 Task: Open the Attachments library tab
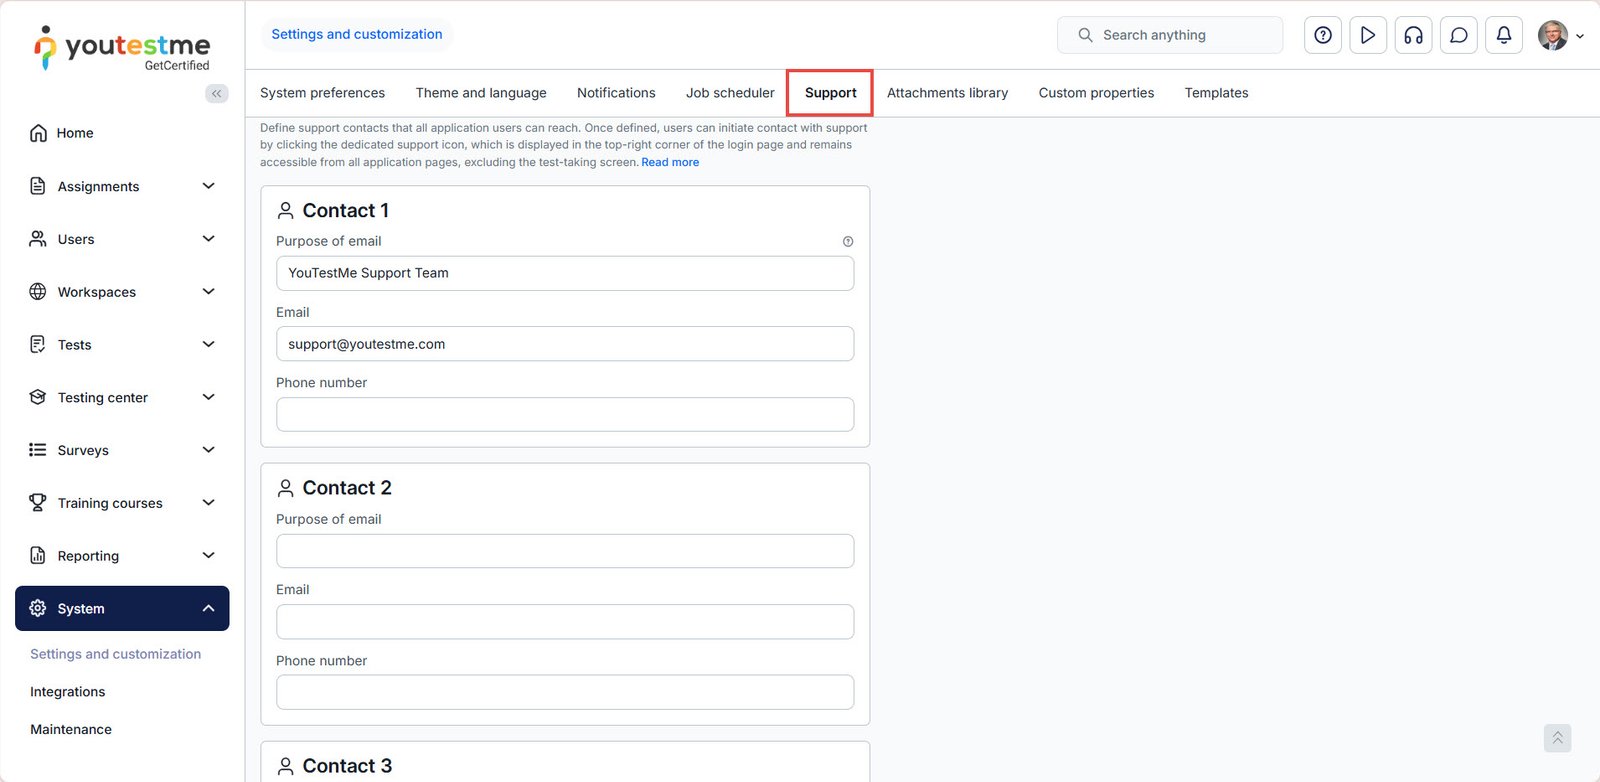point(947,93)
